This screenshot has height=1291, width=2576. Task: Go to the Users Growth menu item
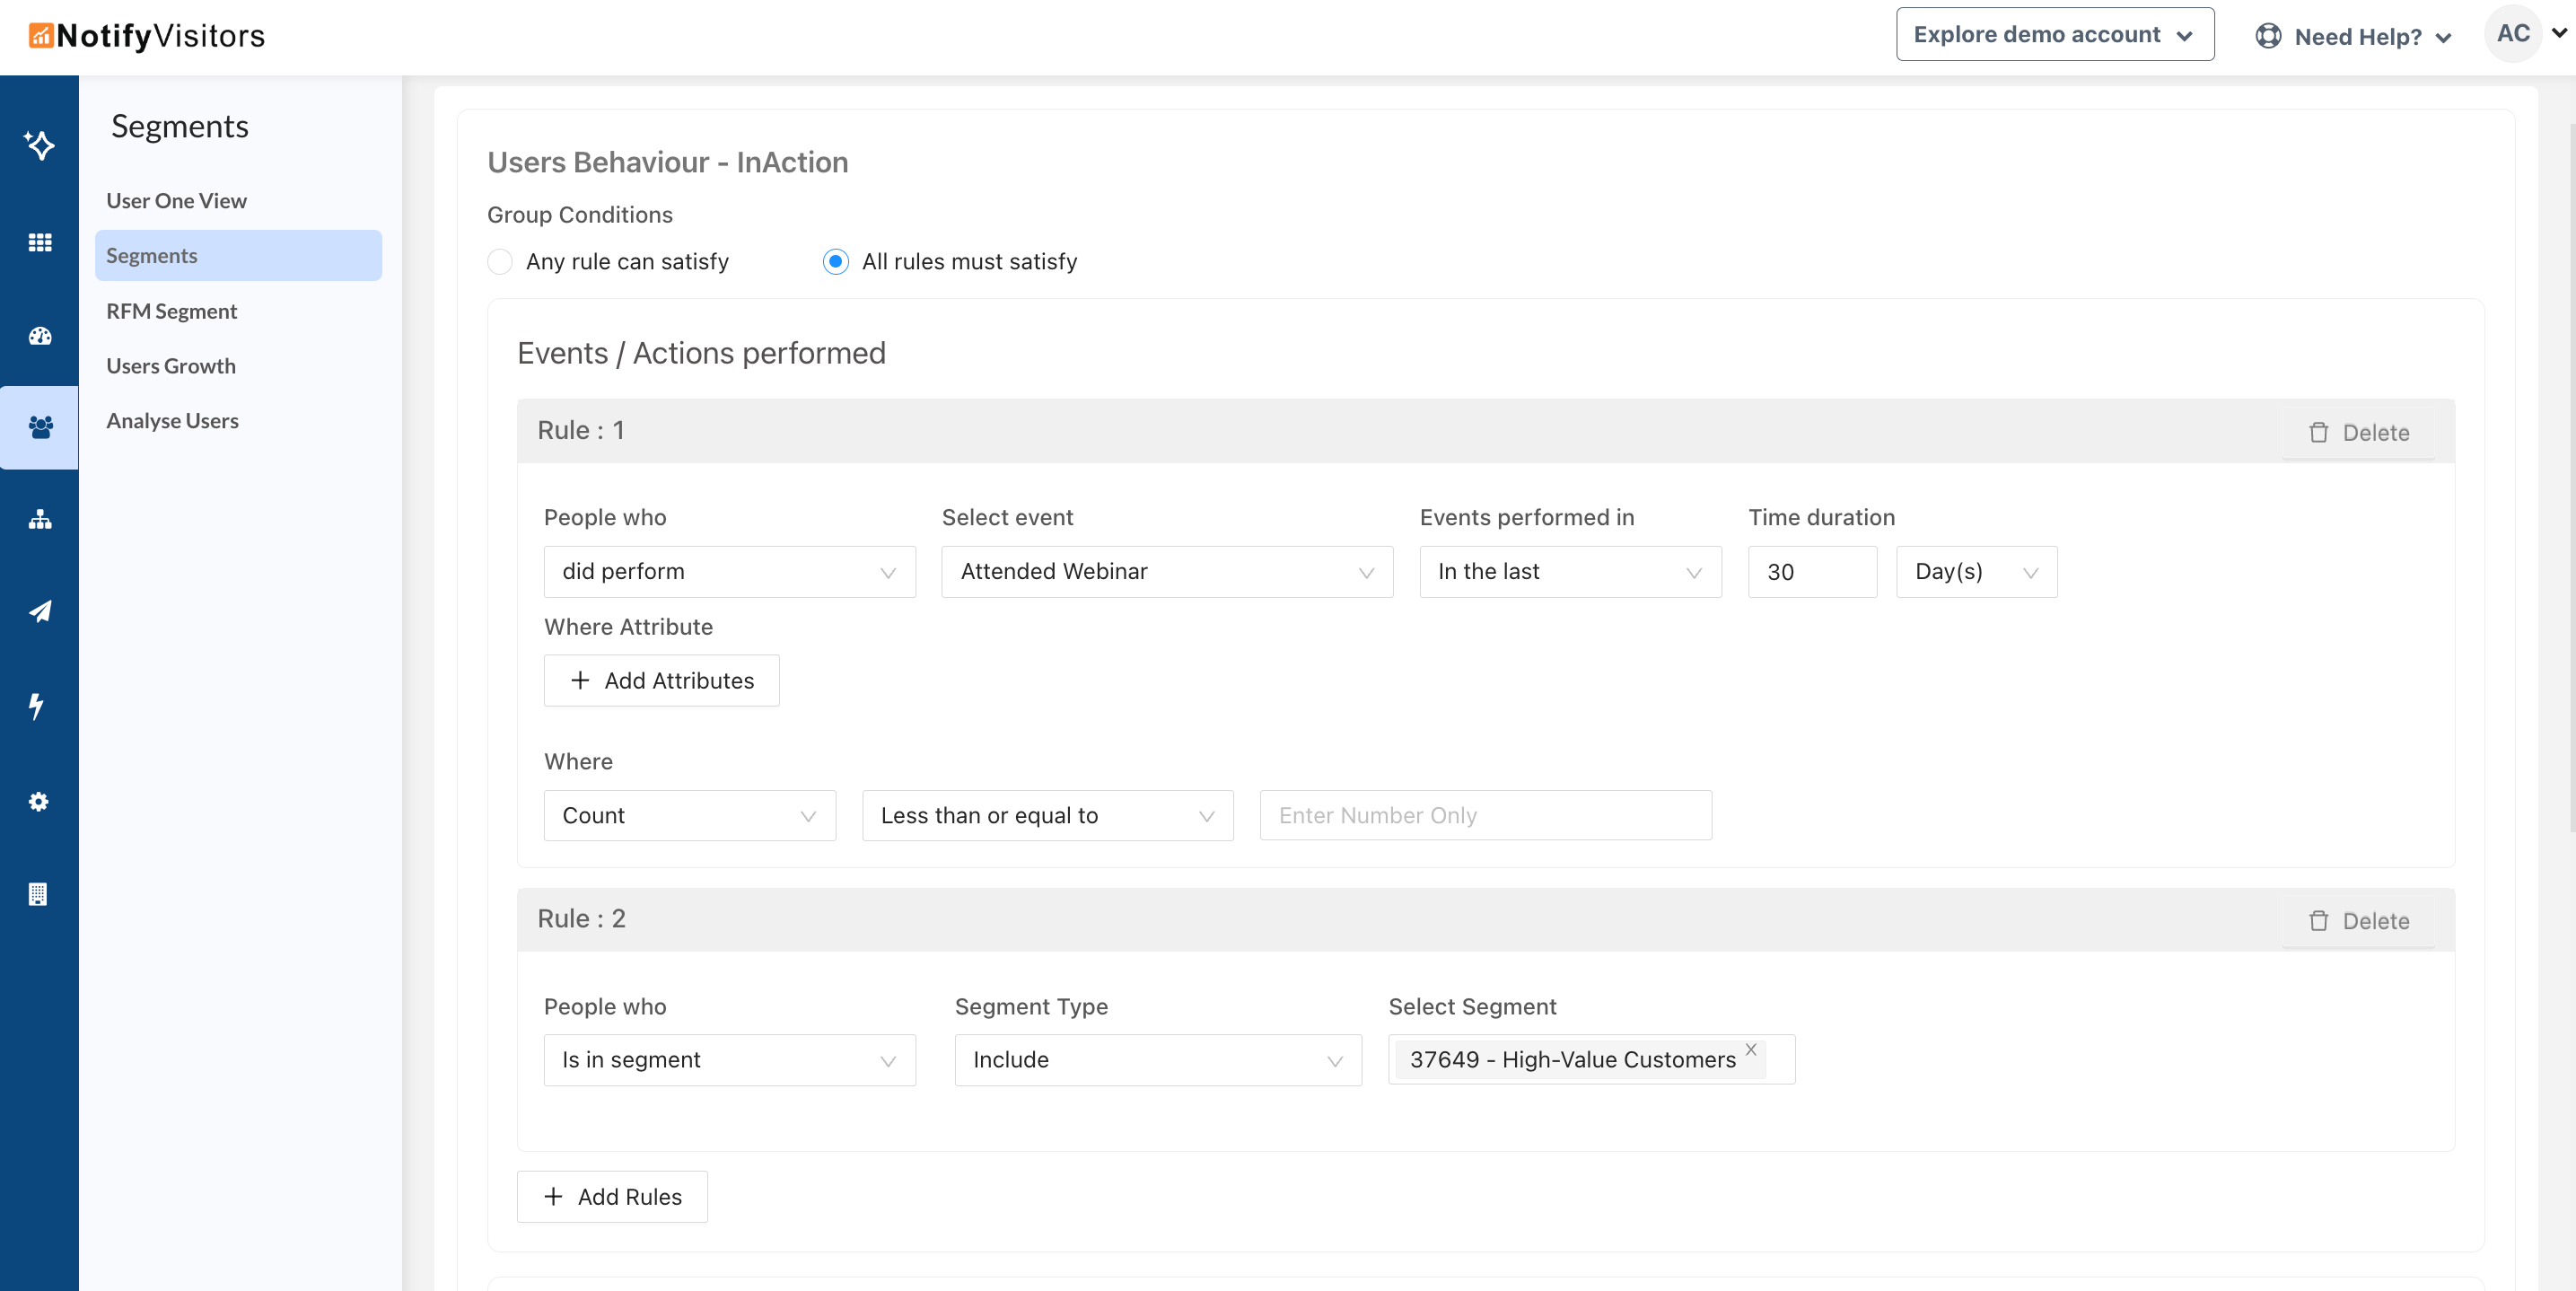[x=171, y=366]
